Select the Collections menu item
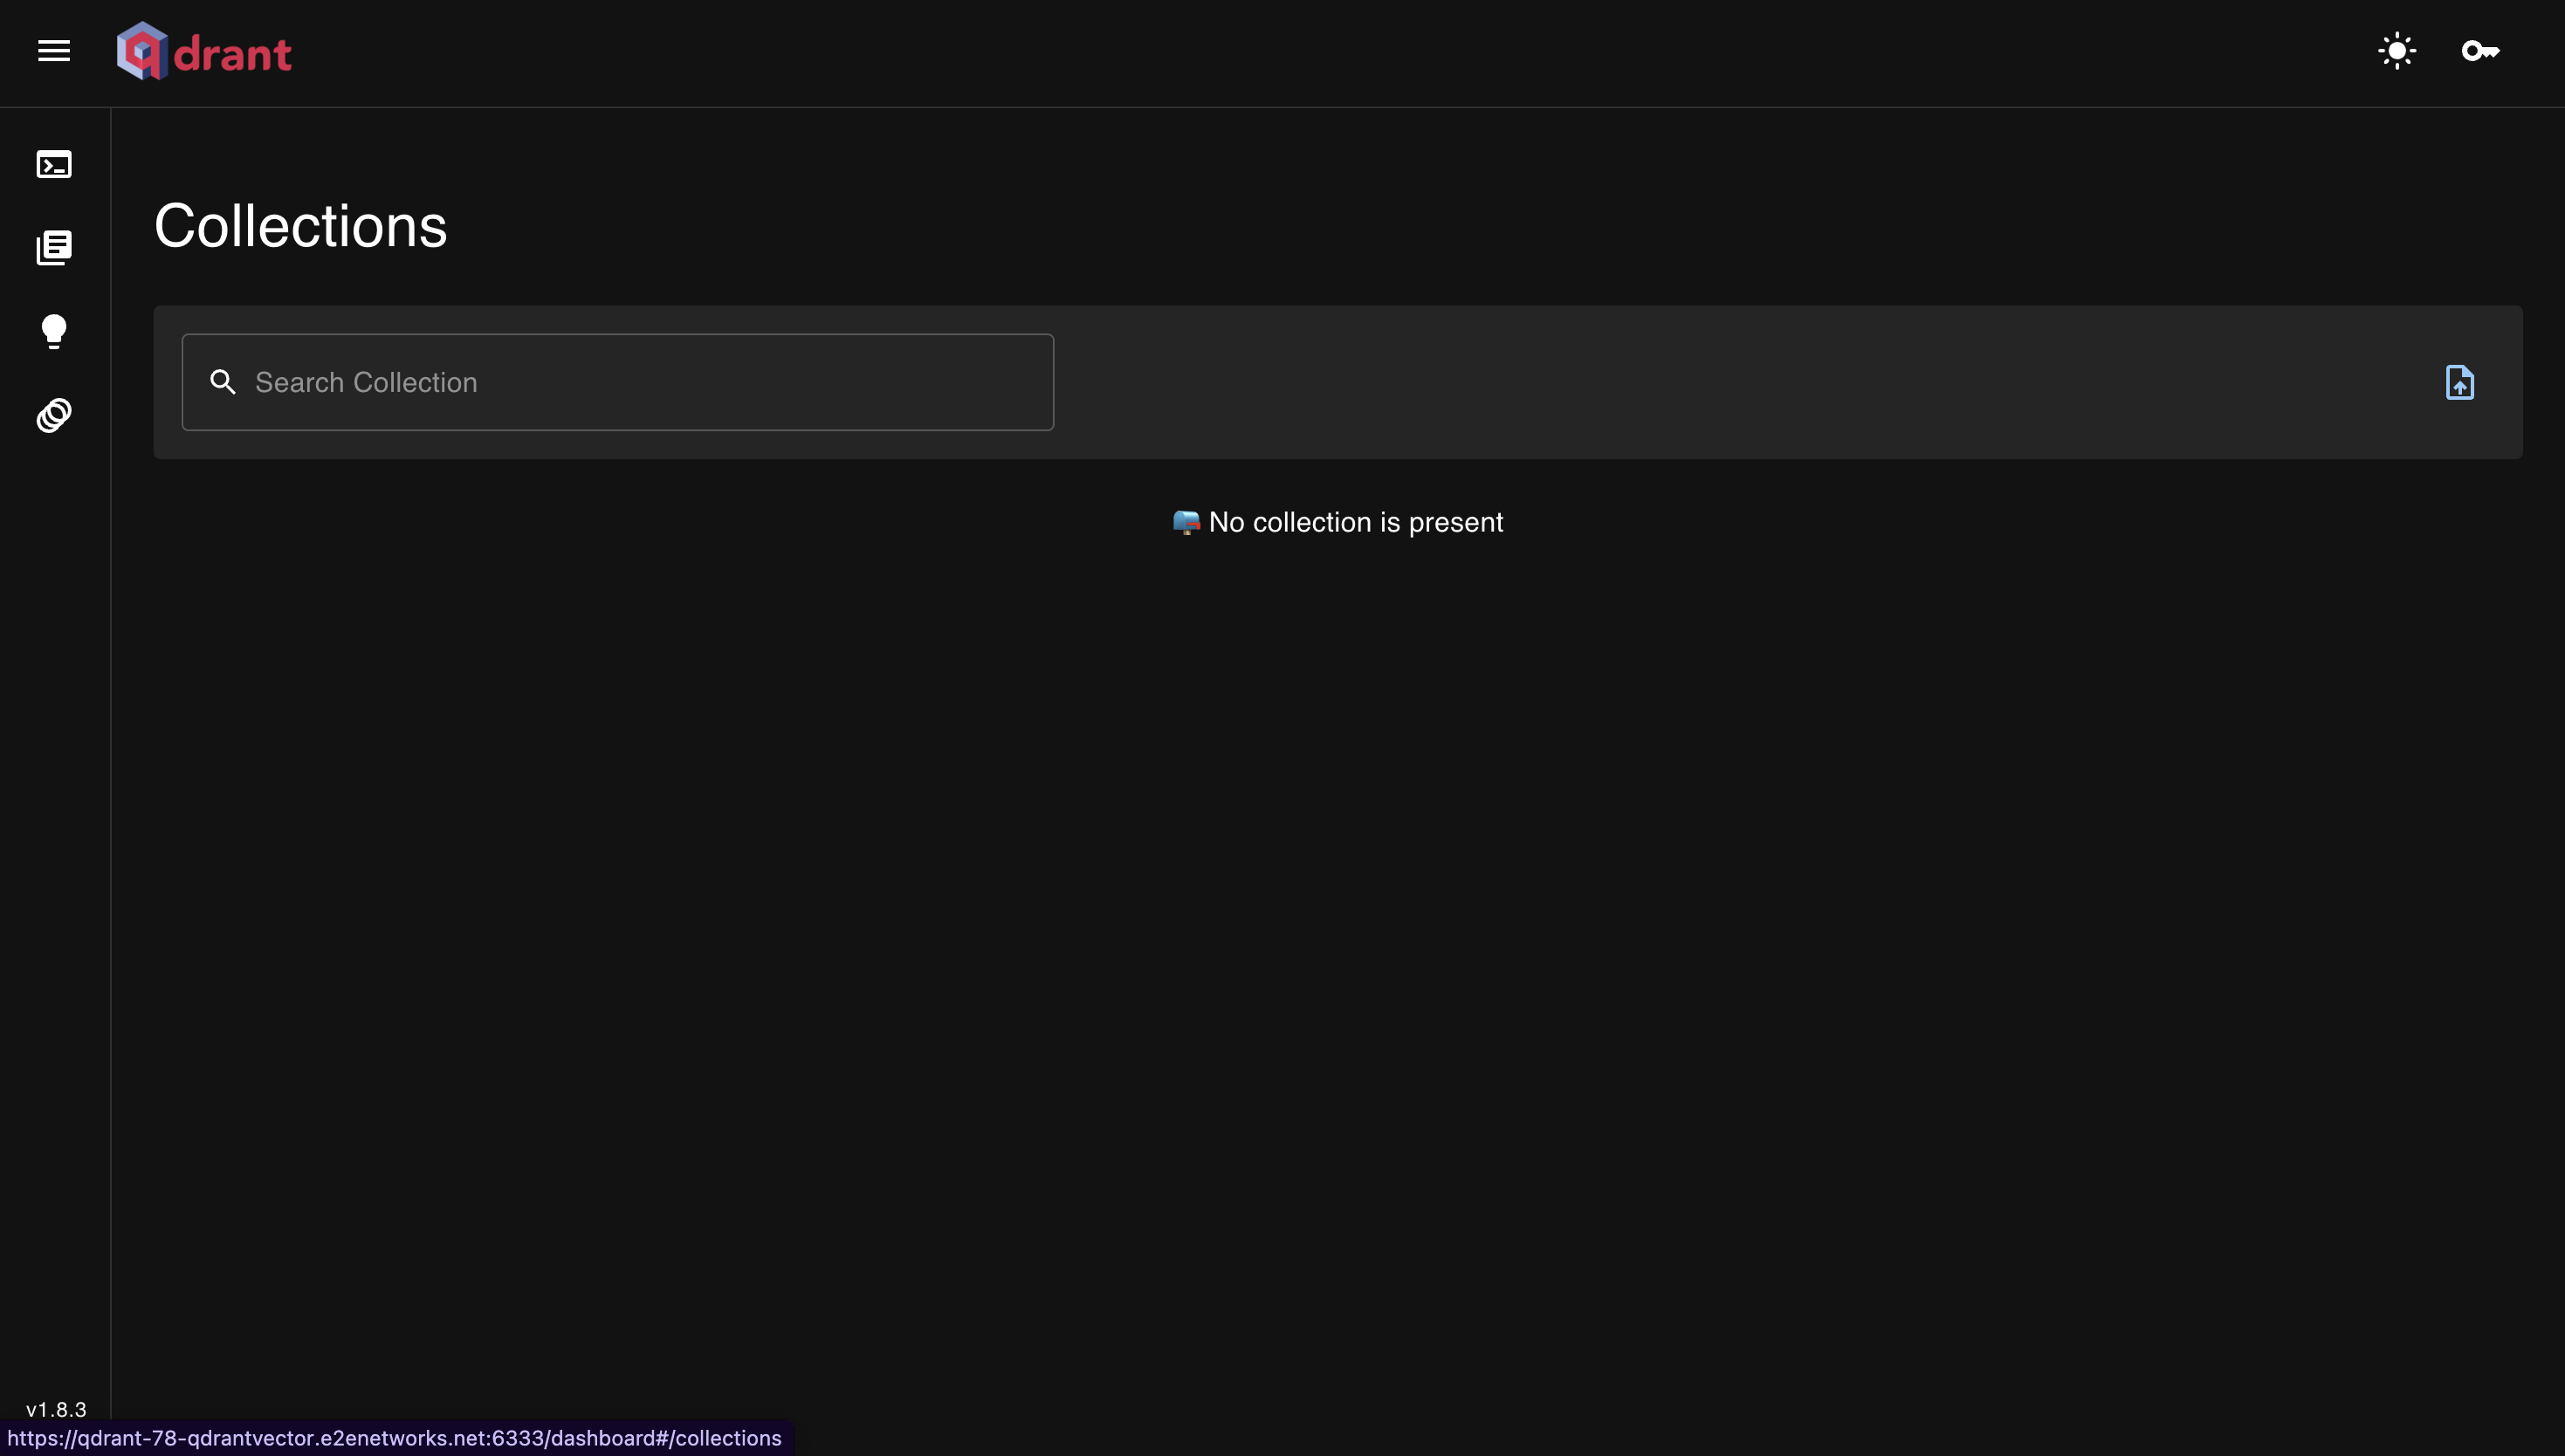Screen dimensions: 2565x1456 pyautogui.click(x=53, y=246)
